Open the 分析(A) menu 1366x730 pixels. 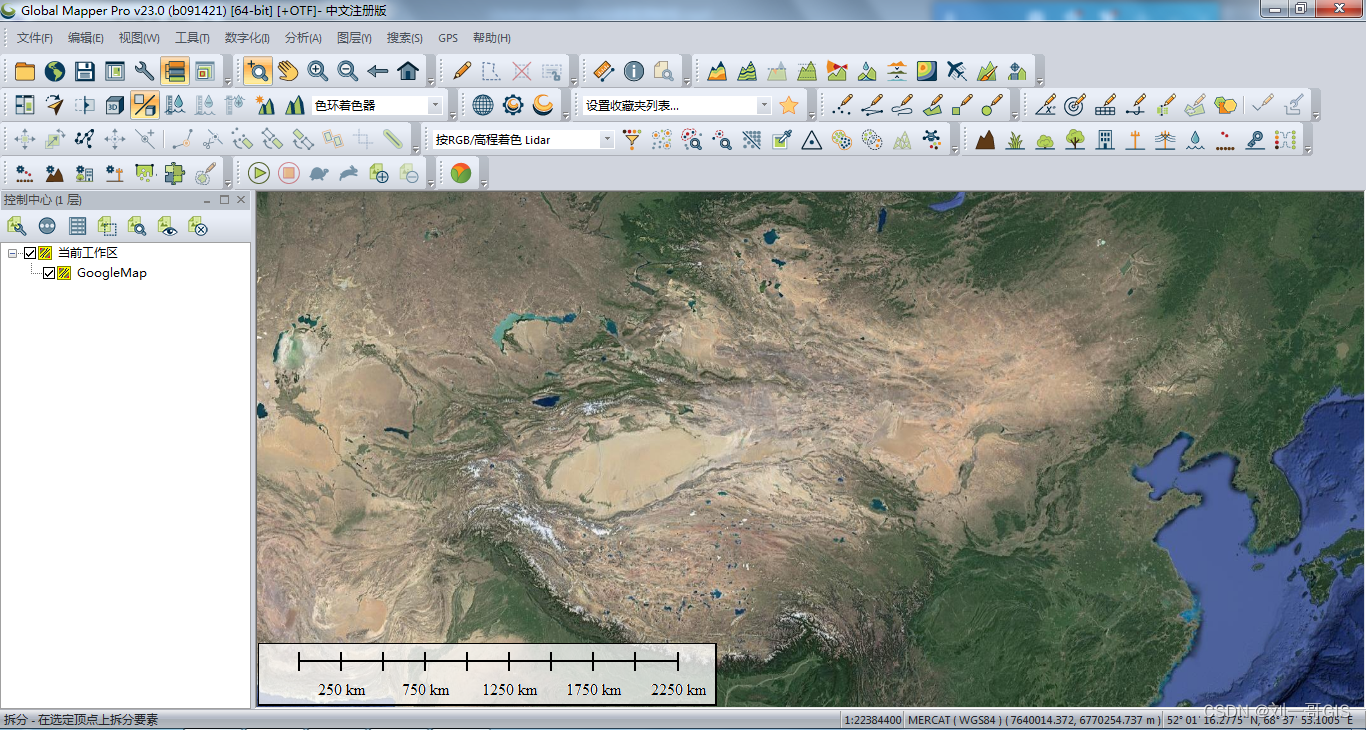pos(303,38)
